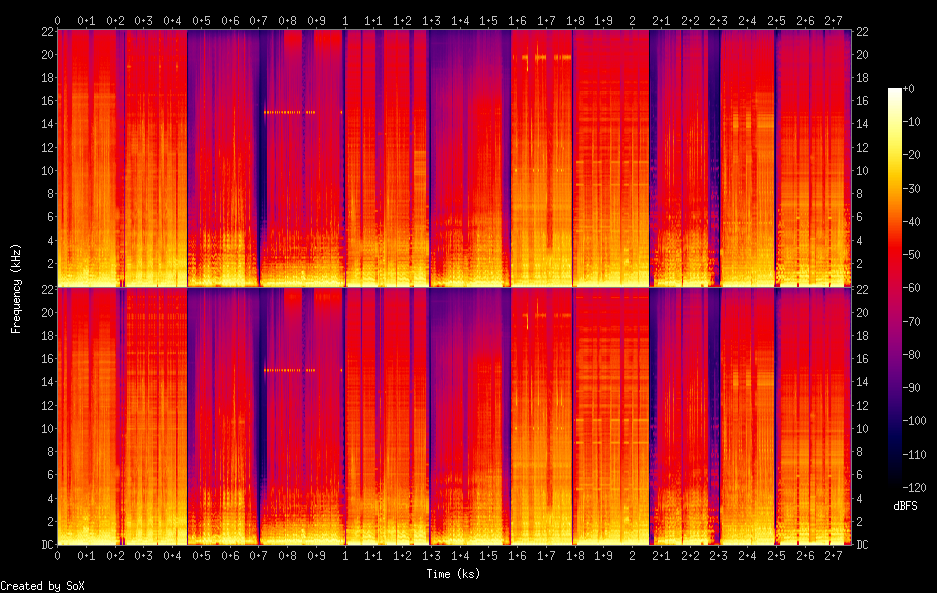Click the 15 kHz tone line in the lower channel

(x=290, y=370)
